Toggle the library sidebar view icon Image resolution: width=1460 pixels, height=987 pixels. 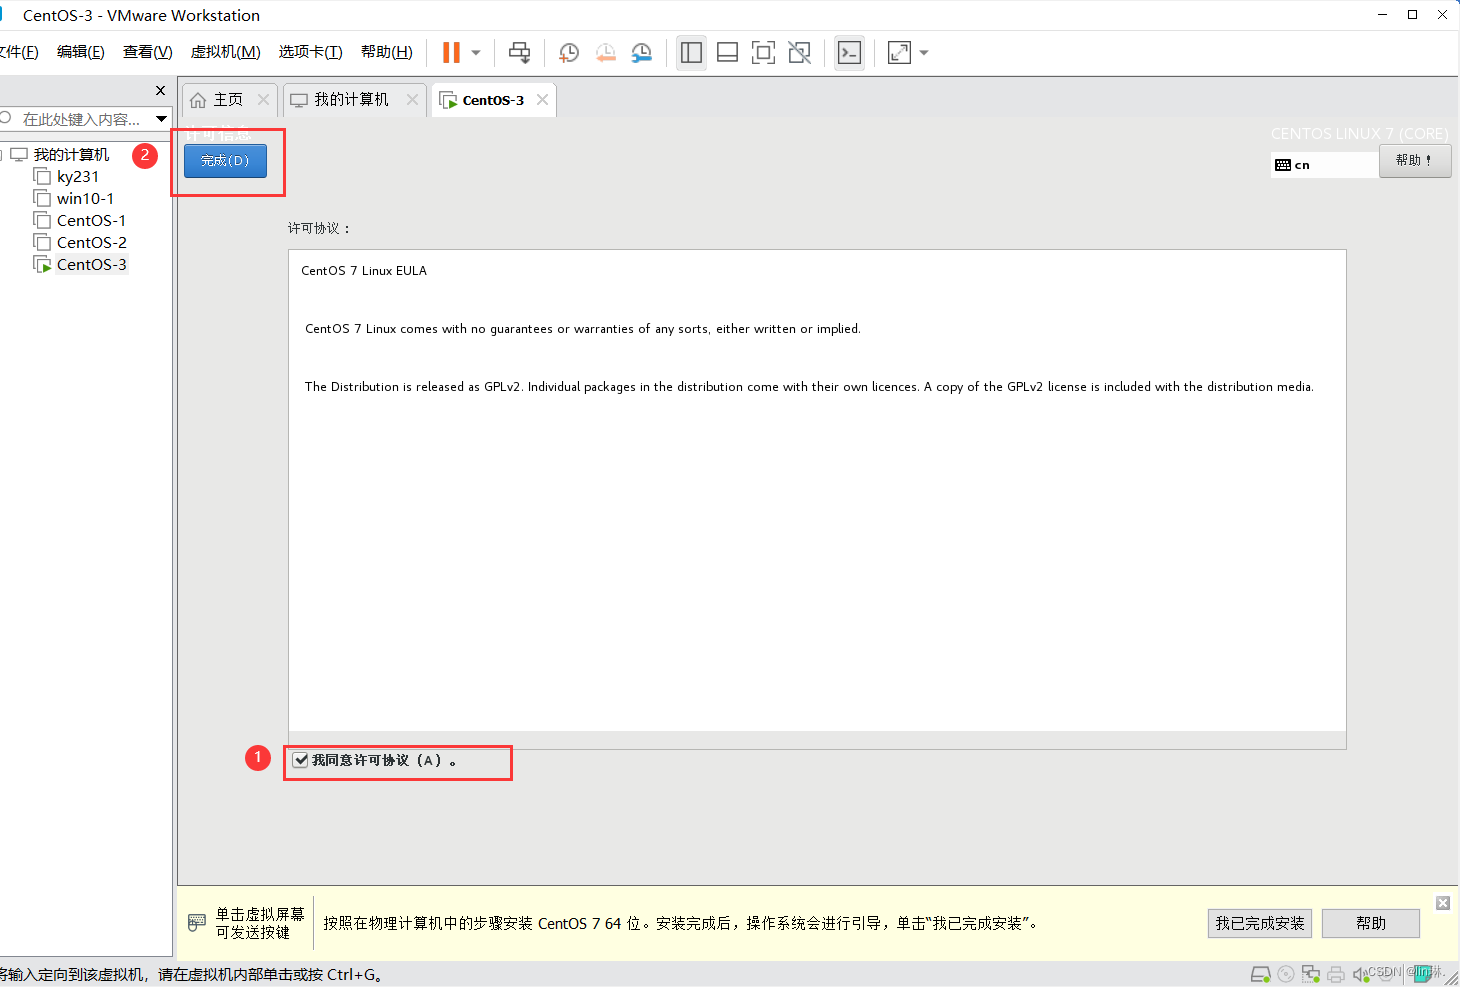pos(691,53)
